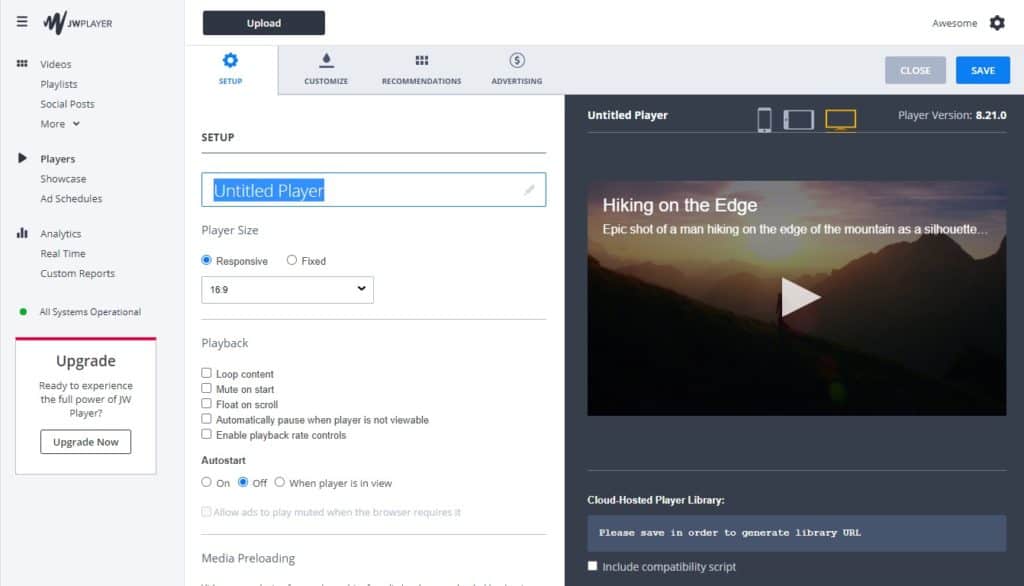Enable Loop content checkbox
Viewport: 1024px width, 586px height.
tap(206, 373)
